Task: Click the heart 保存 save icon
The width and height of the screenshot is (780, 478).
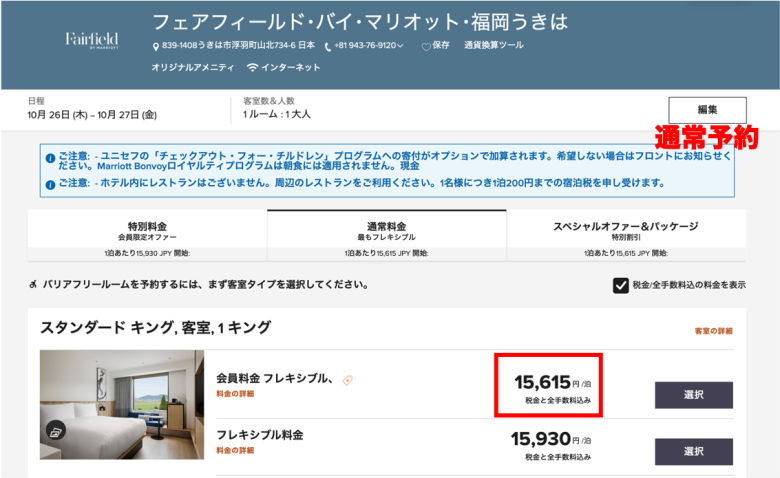Action: click(x=426, y=47)
